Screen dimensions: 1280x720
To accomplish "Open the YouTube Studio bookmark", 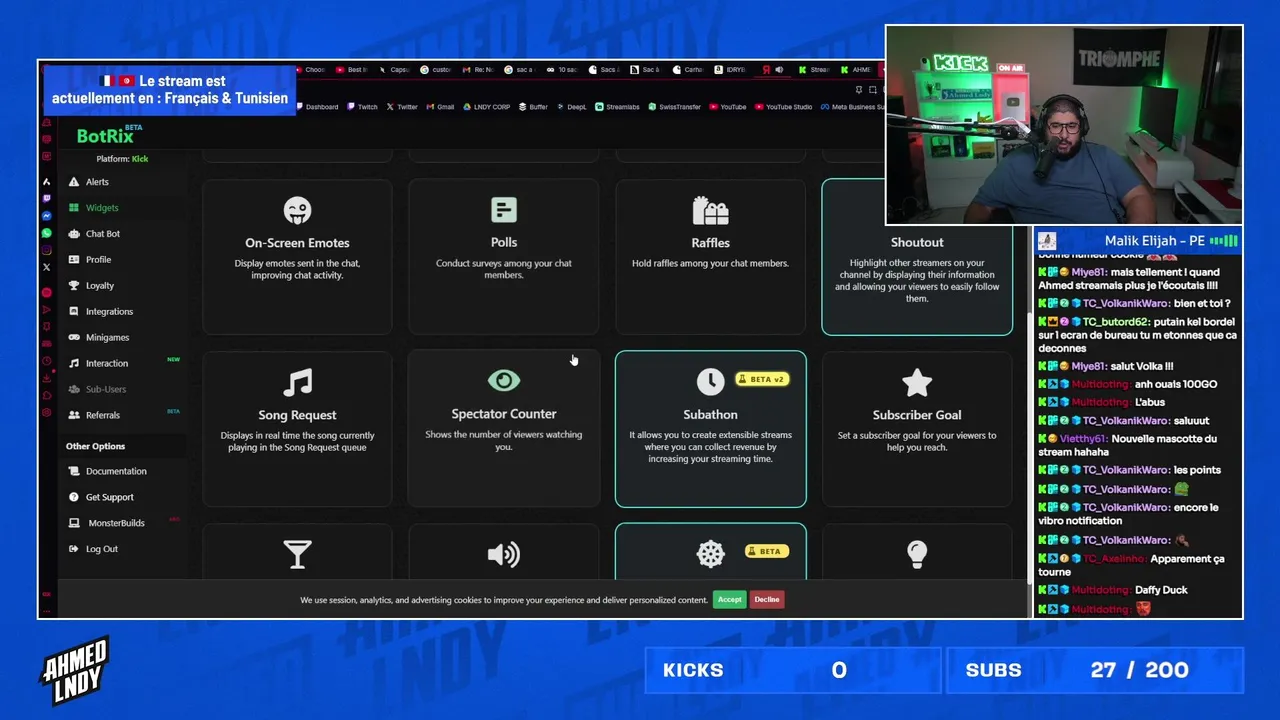I will (x=784, y=107).
